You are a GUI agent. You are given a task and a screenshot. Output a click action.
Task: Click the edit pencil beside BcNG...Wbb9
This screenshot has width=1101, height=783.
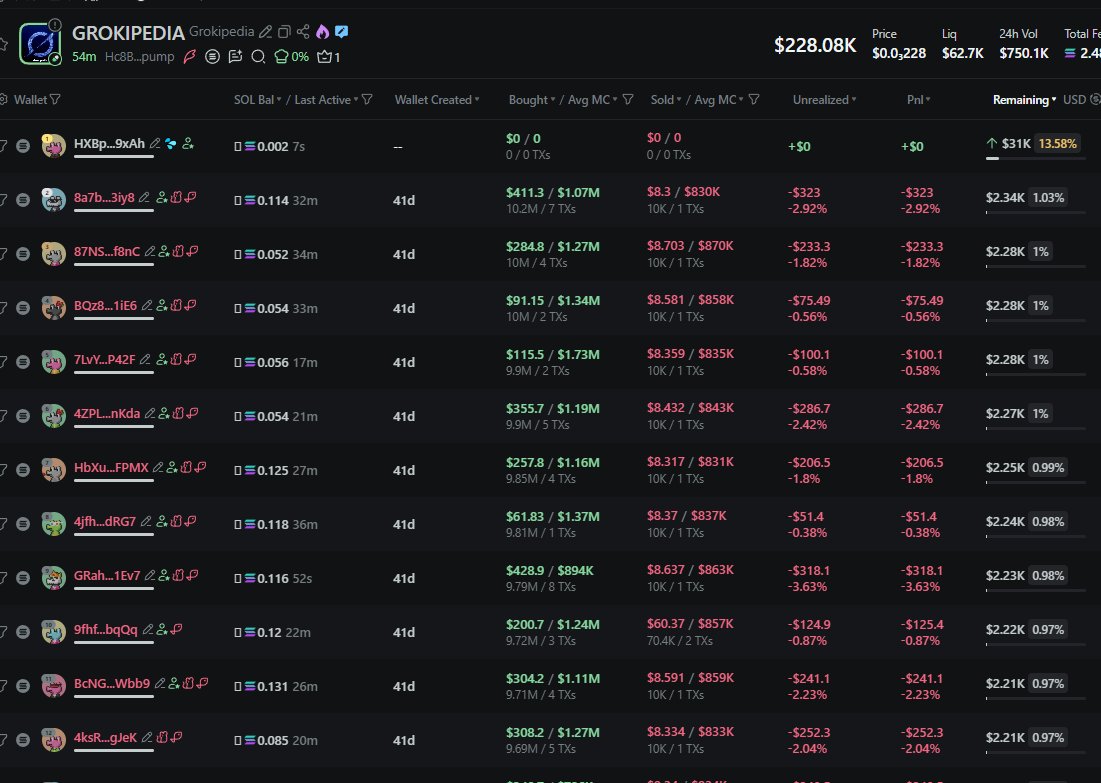point(159,683)
